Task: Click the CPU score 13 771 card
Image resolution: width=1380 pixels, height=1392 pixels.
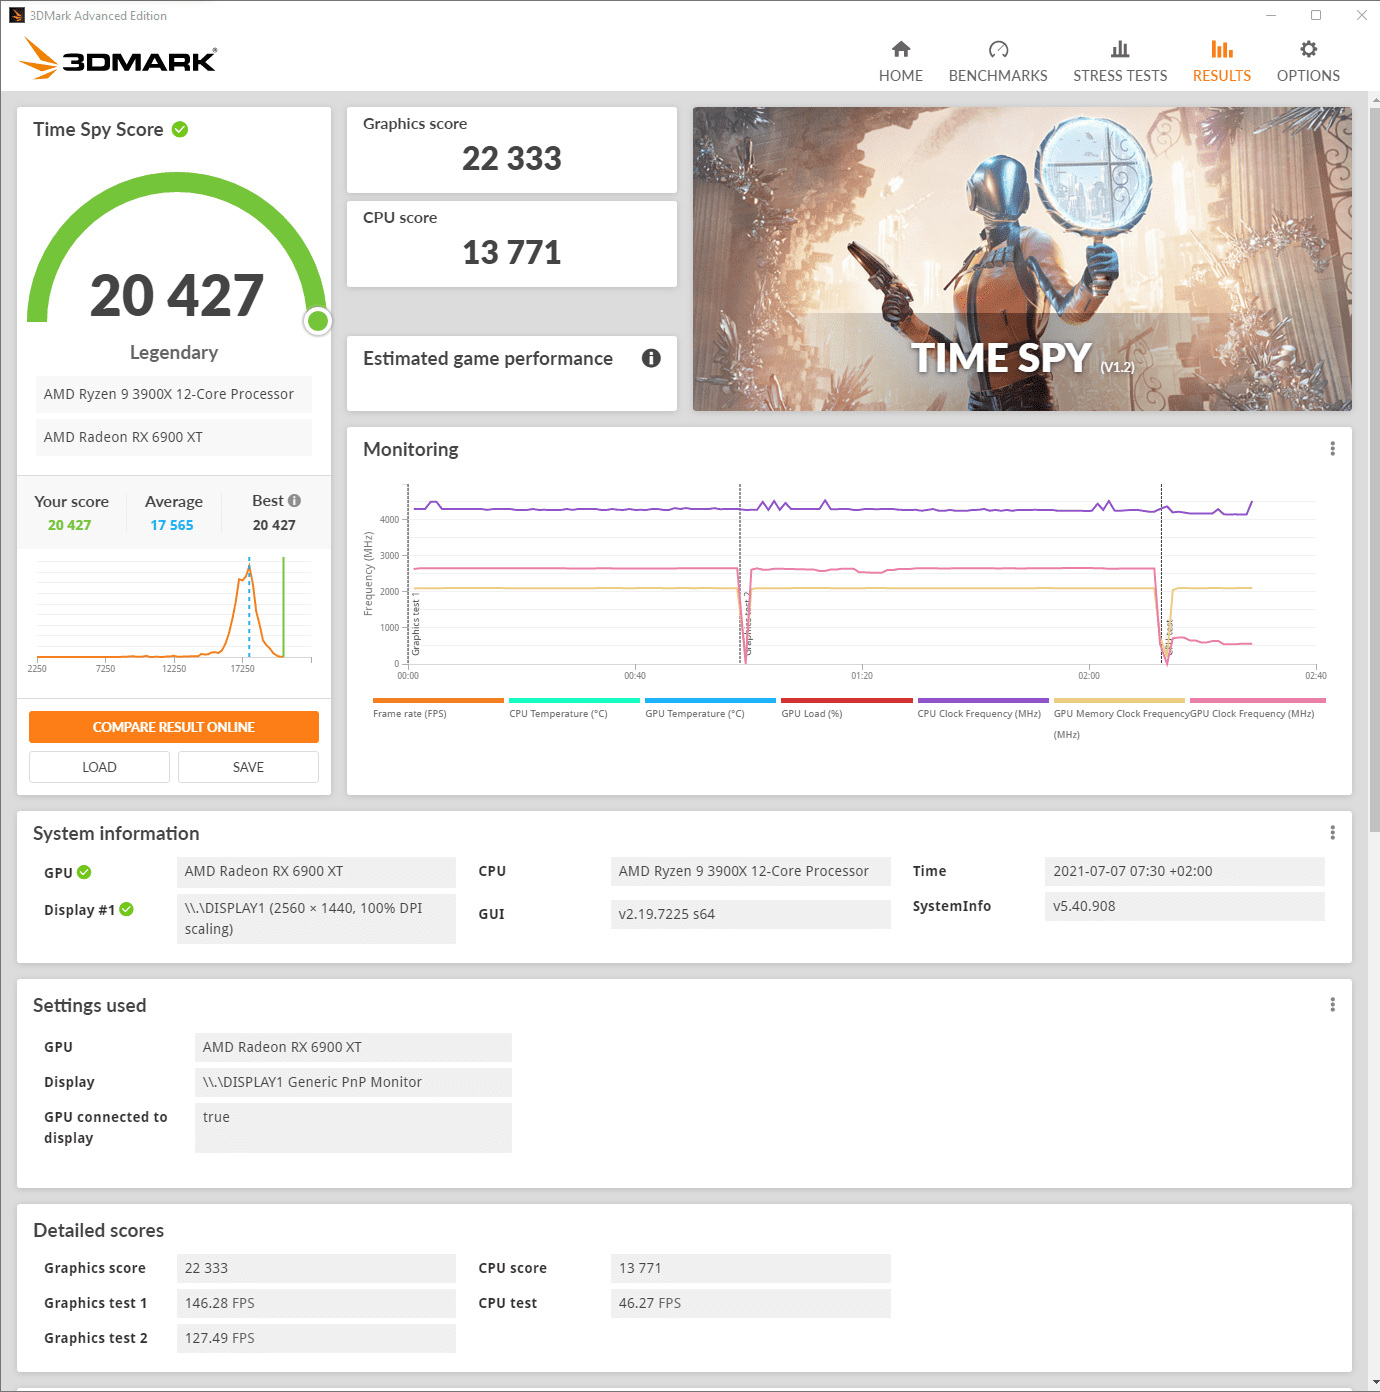Action: 512,244
